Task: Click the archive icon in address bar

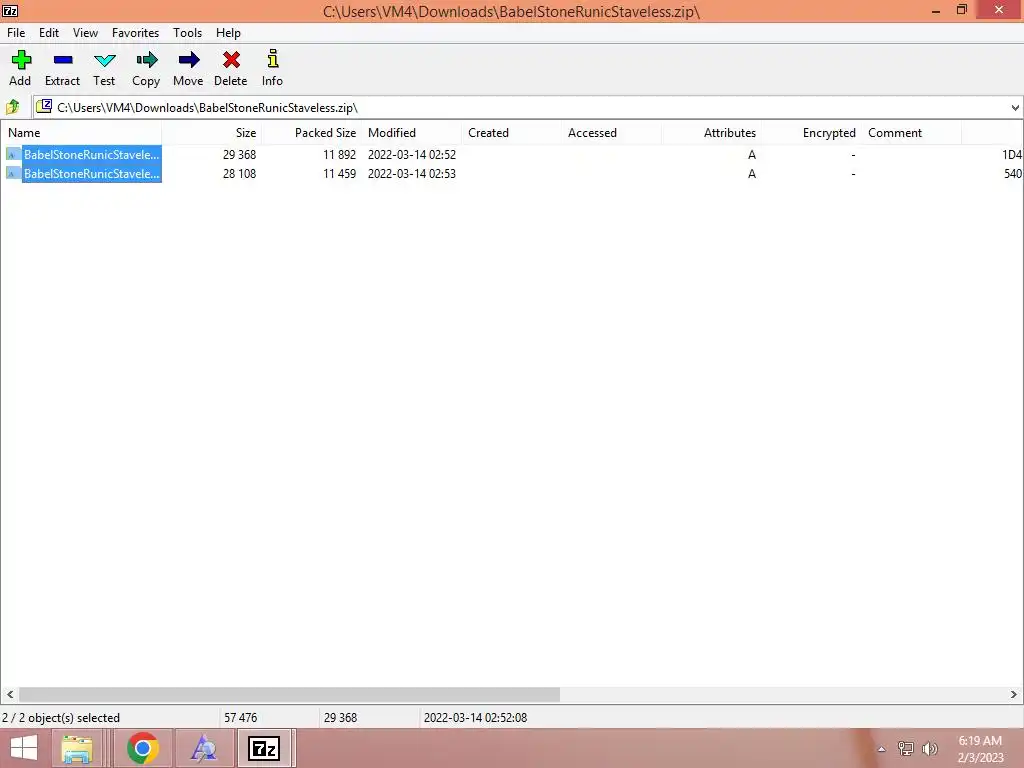Action: point(44,106)
